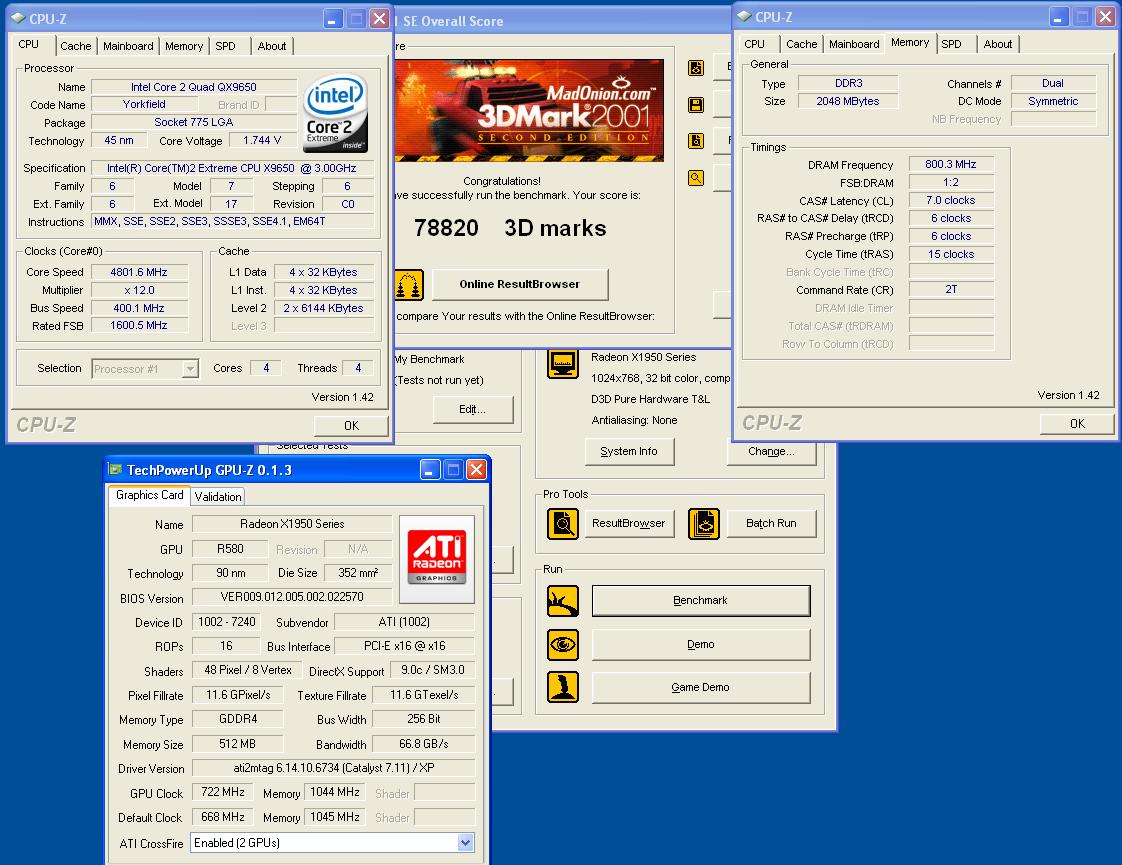Switch to SPD tab in left CPU-Z
The width and height of the screenshot is (1122, 865).
(225, 46)
